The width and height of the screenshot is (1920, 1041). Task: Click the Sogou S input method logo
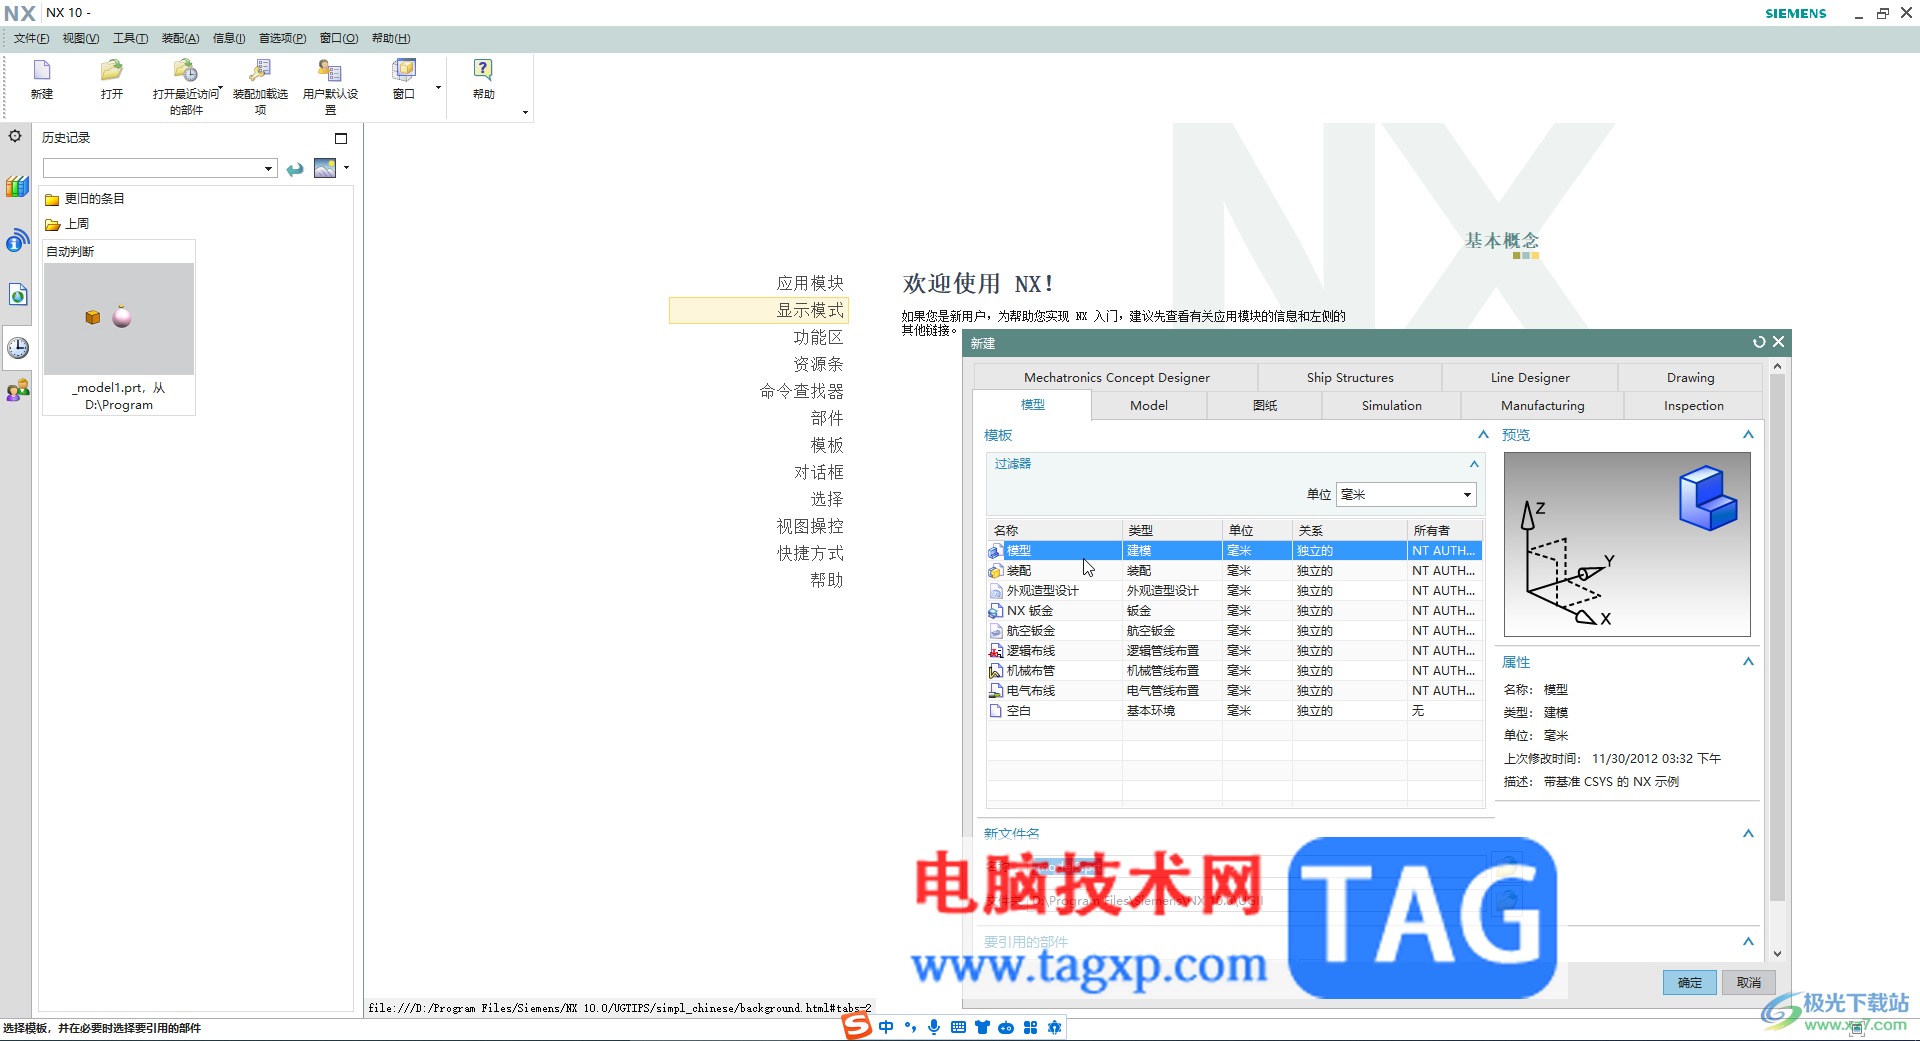click(857, 1026)
